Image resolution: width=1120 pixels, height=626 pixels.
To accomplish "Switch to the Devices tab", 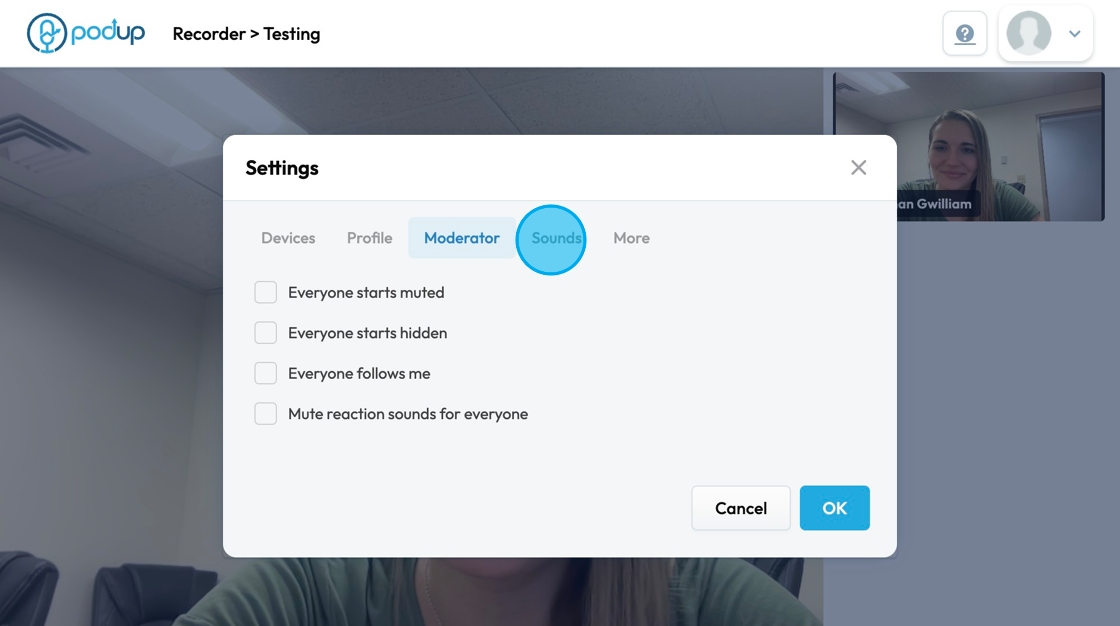I will click(x=288, y=238).
